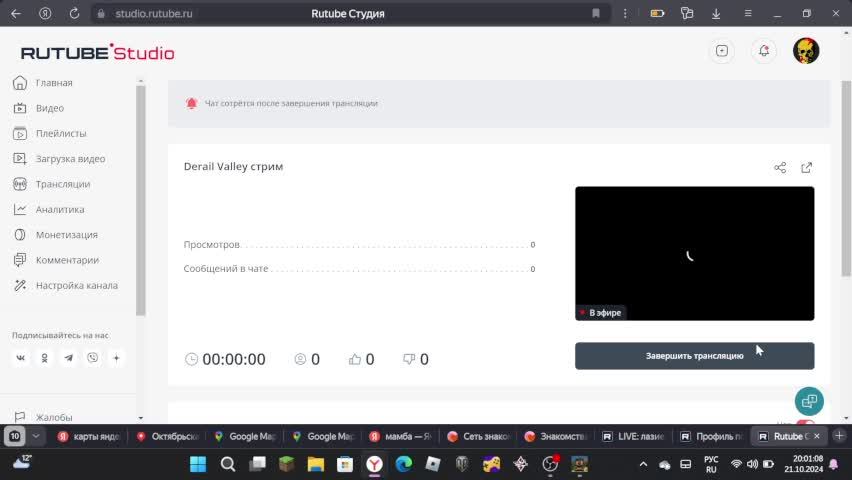Click Завершить трансляцию button
Image resolution: width=852 pixels, height=480 pixels.
click(694, 356)
